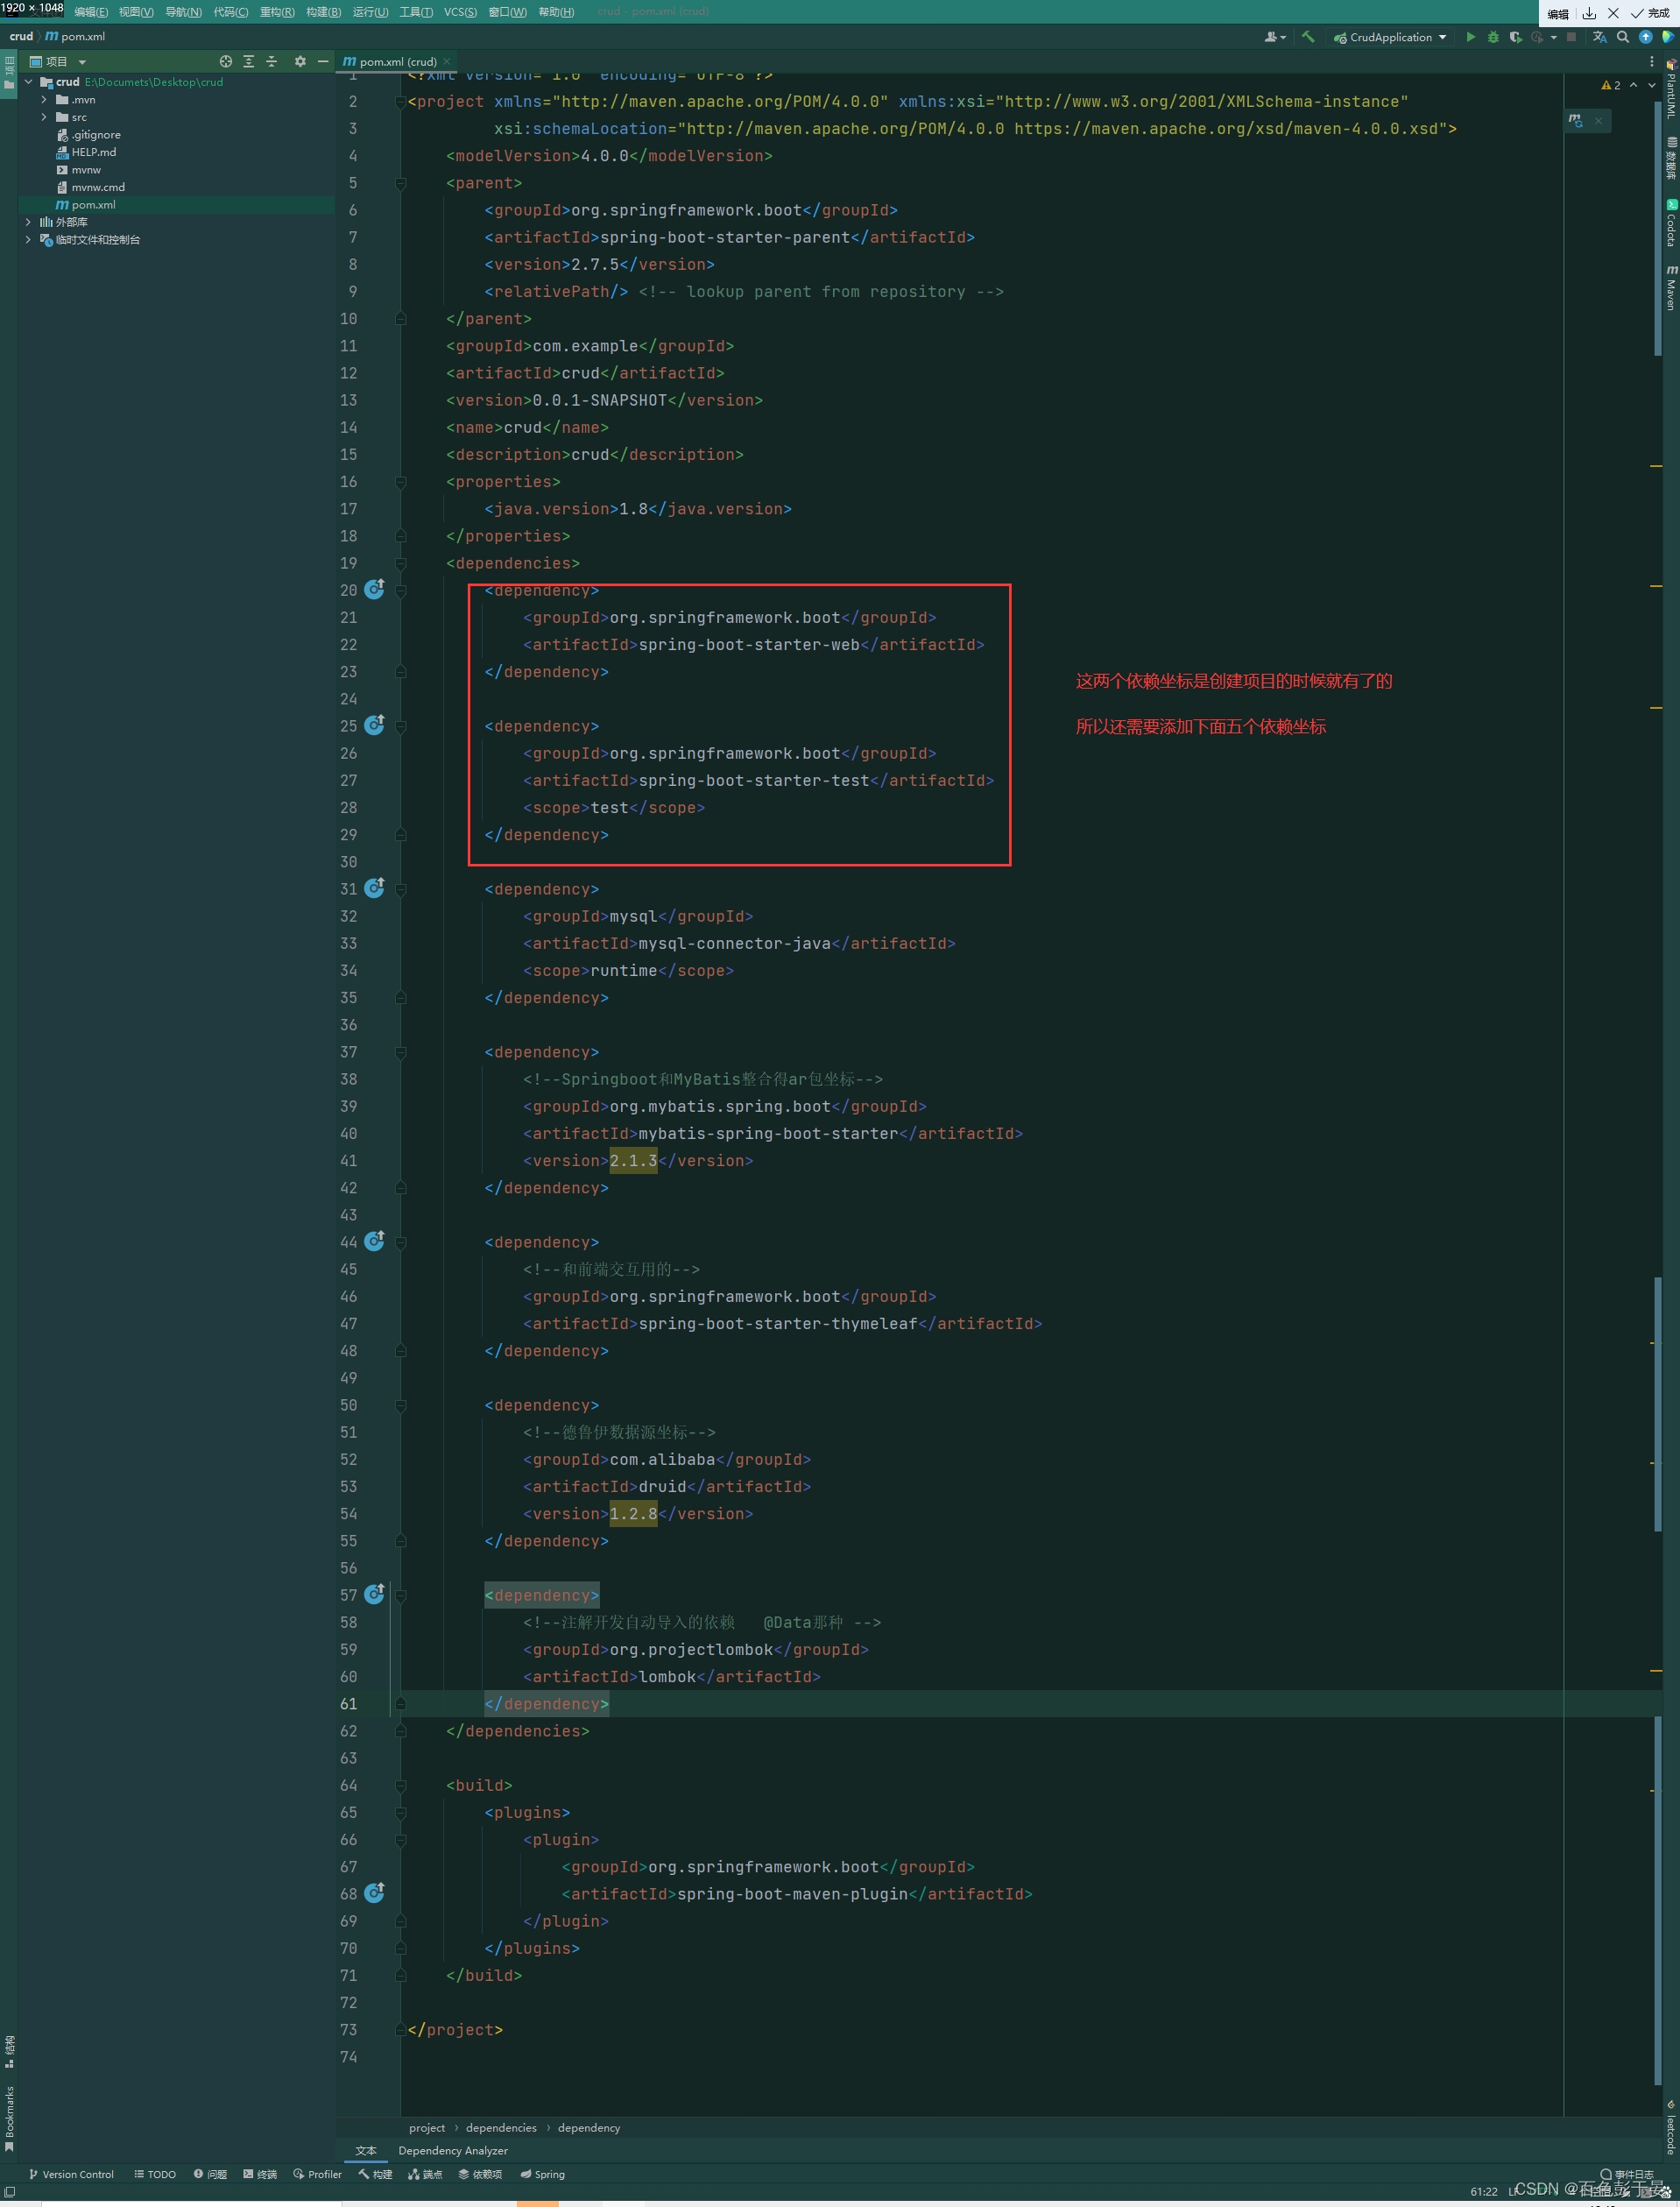Expand the .mvn folder
Screen dimensions: 1680x2207
pos(44,100)
